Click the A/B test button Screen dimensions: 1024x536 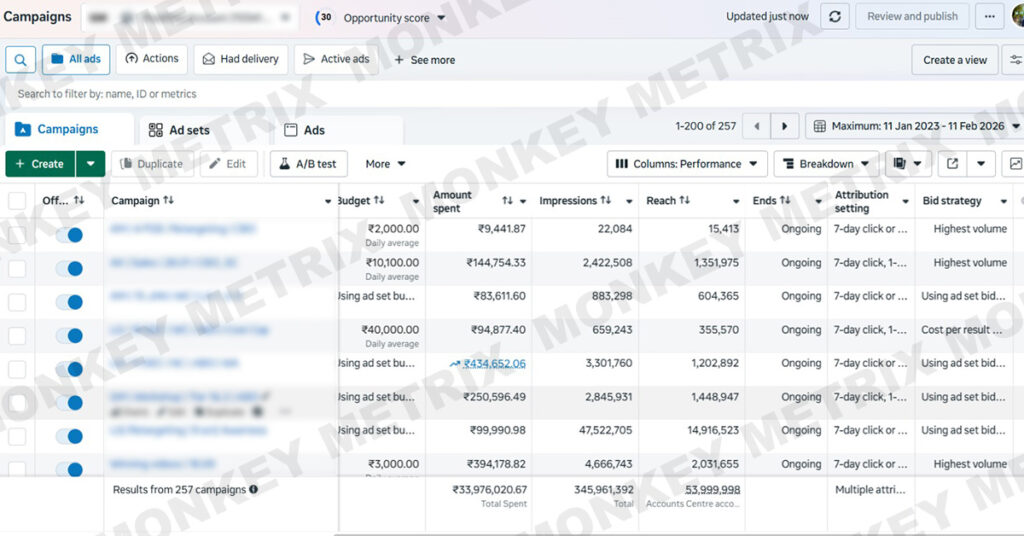[x=308, y=164]
